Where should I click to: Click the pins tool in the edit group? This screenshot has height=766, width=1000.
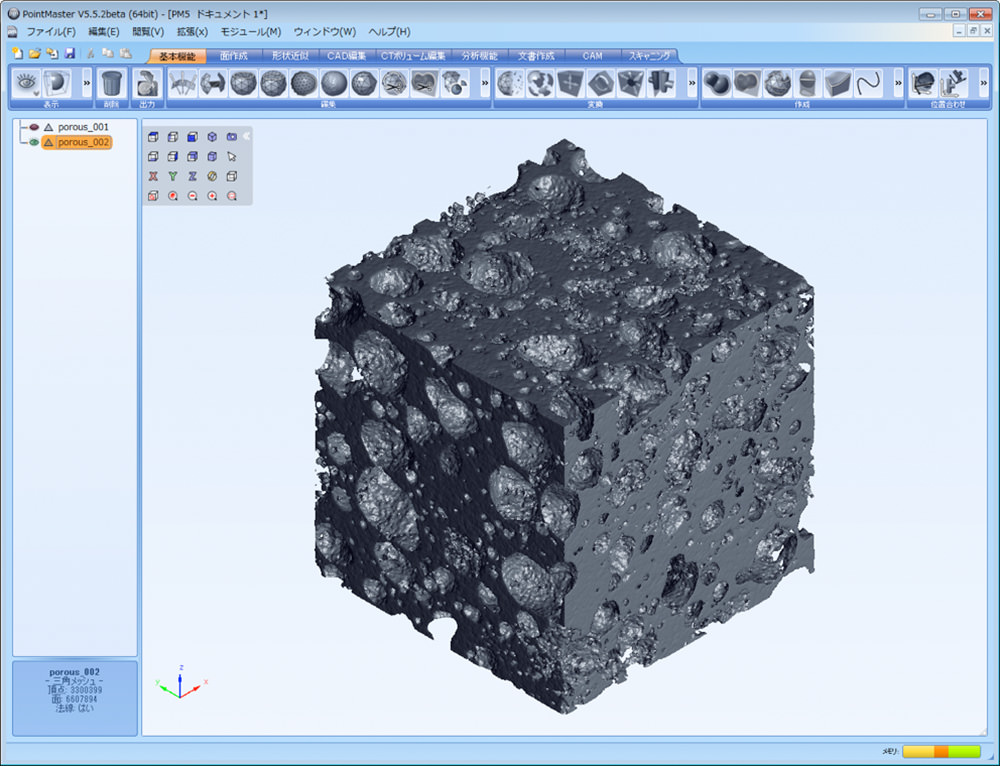click(182, 84)
